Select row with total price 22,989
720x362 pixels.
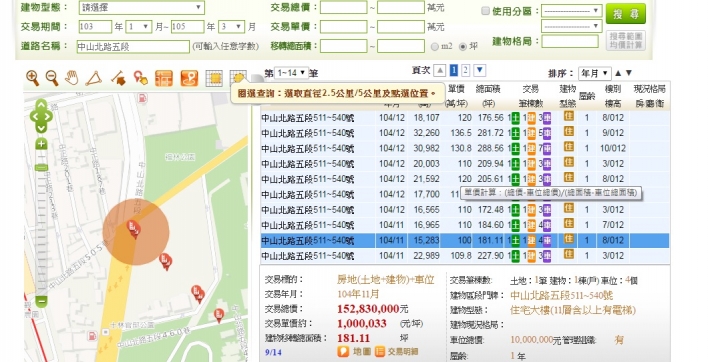465,255
